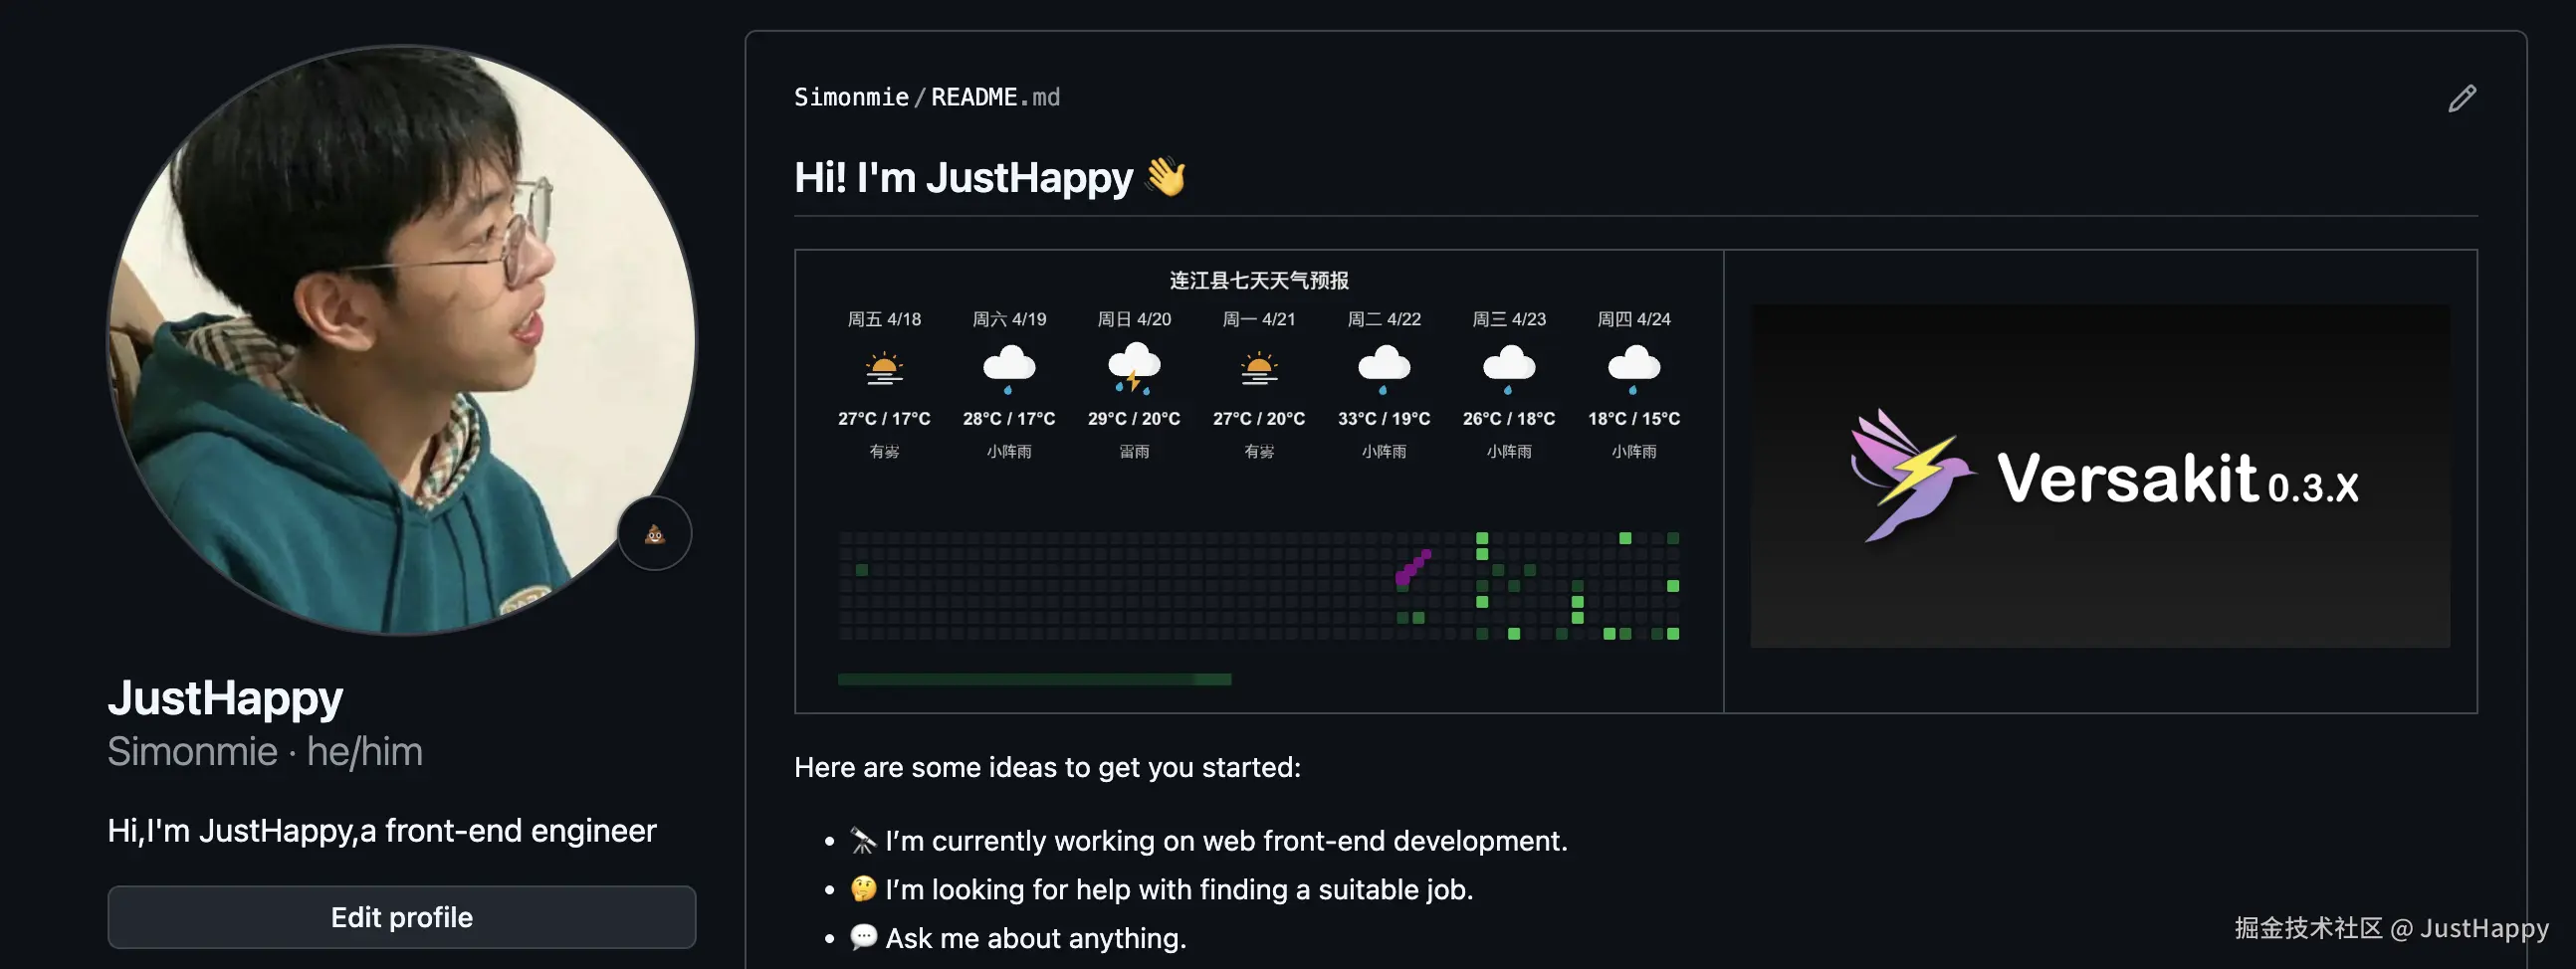The width and height of the screenshot is (2576, 969).
Task: Click the speech bubble emoji bullet
Action: (x=863, y=937)
